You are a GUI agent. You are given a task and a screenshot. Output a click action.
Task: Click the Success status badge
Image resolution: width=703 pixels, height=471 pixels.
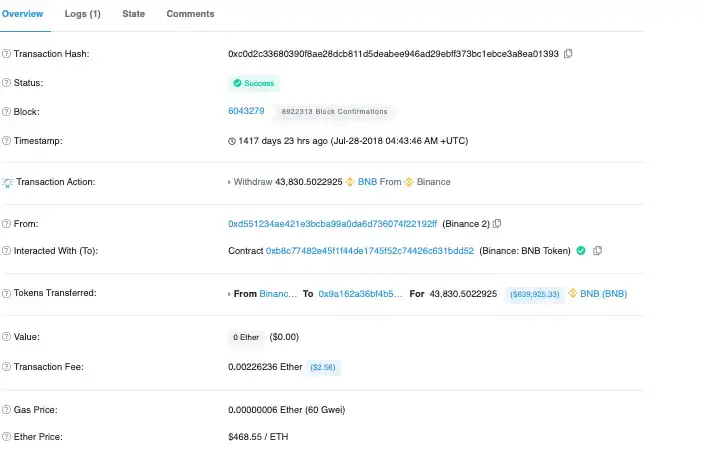click(254, 83)
